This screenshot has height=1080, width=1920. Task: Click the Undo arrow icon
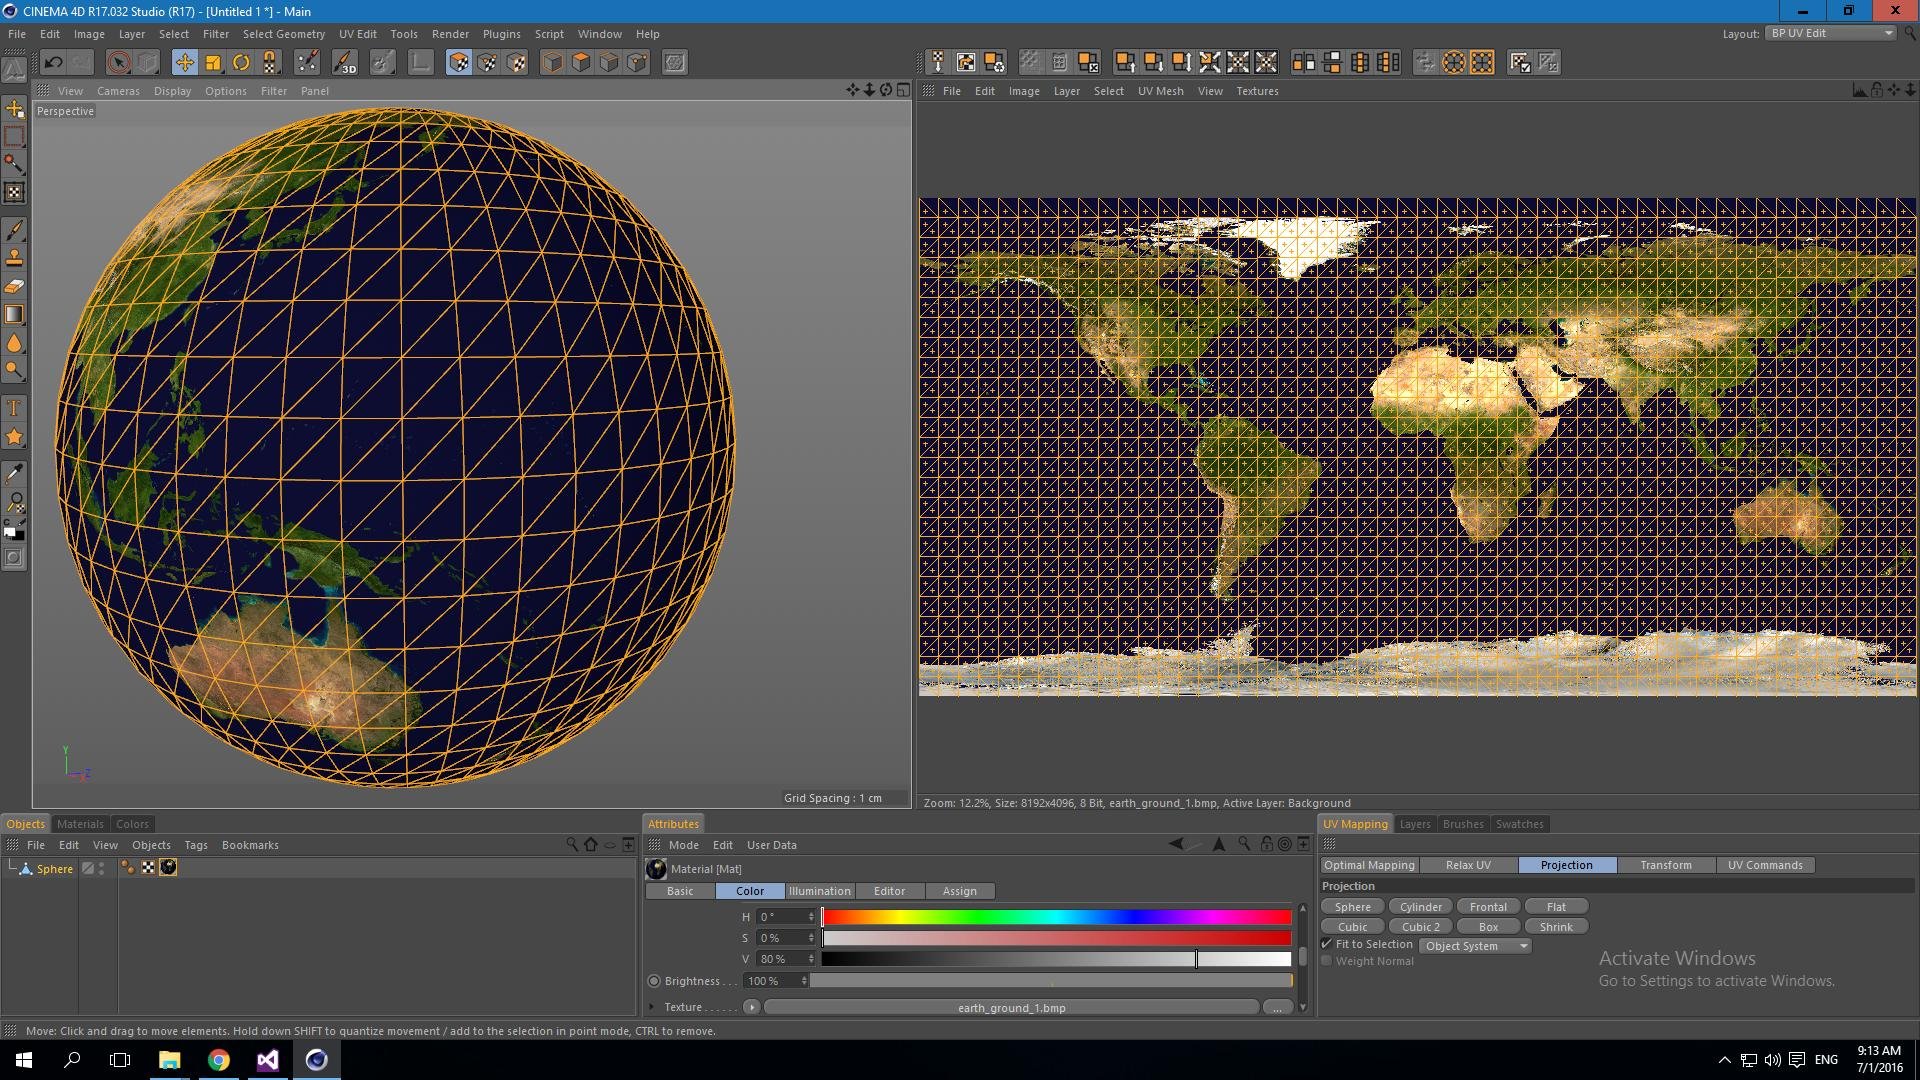(x=54, y=63)
